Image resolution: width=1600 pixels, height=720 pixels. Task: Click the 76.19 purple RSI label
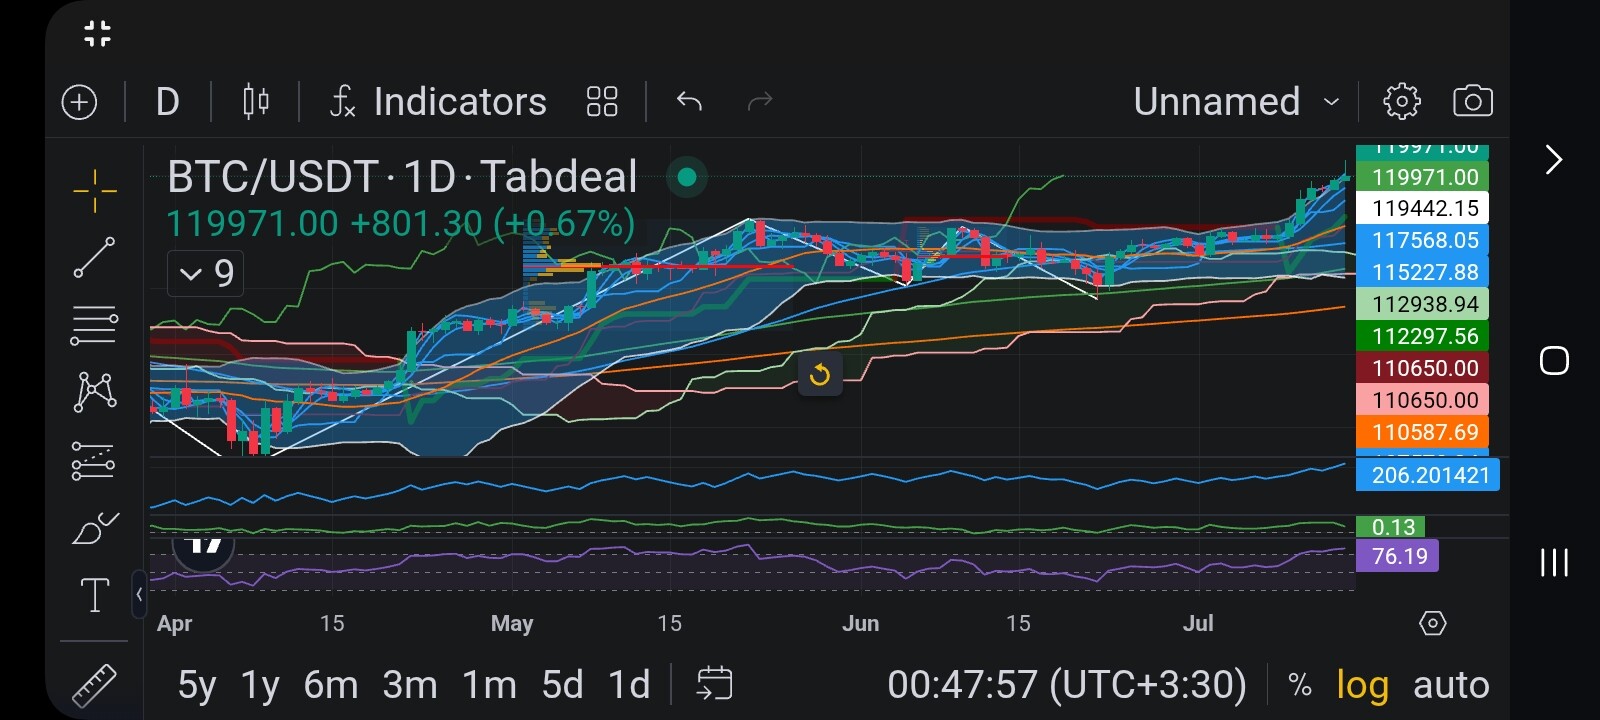tap(1397, 556)
